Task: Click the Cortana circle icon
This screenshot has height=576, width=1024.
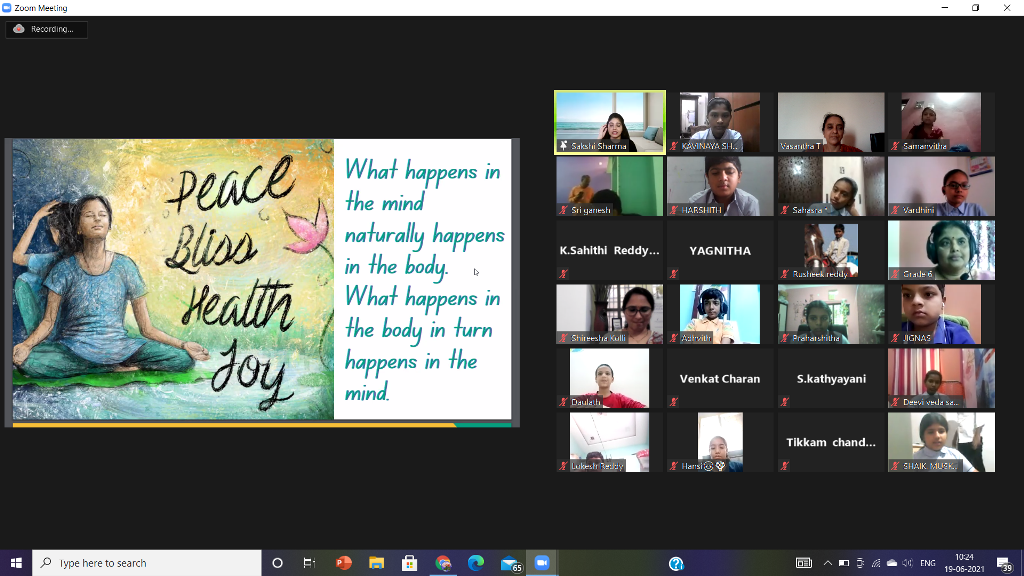Action: (277, 563)
